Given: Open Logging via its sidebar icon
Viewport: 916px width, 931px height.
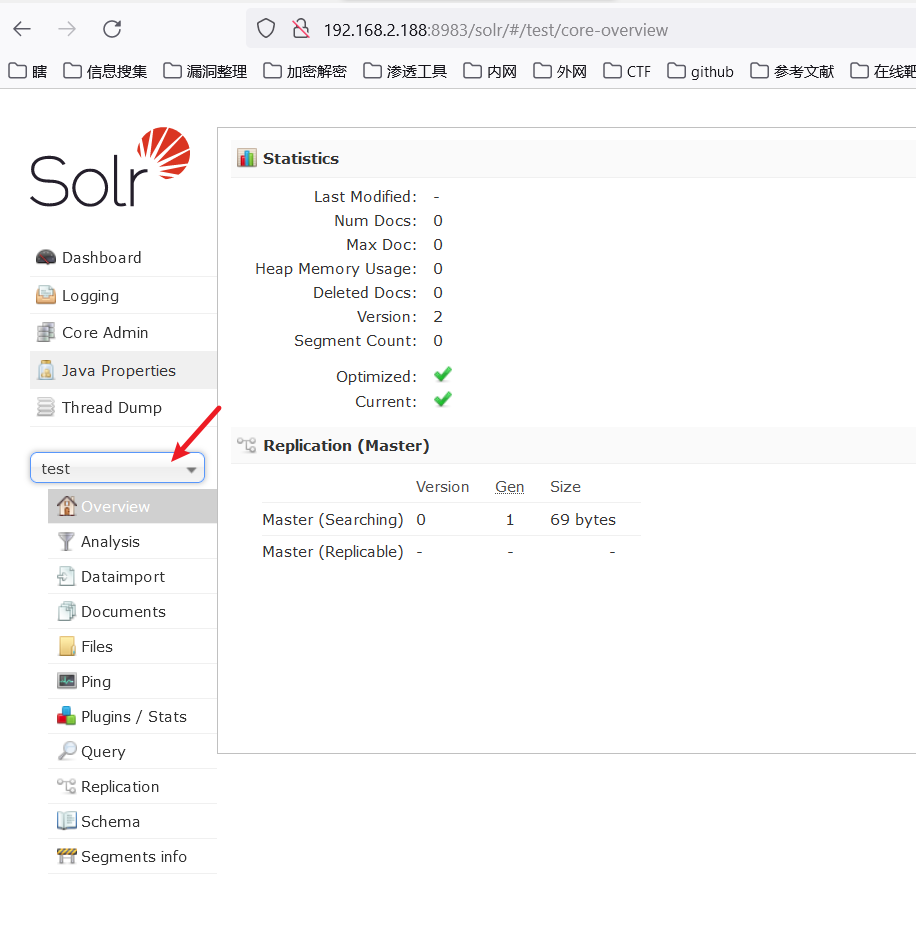Looking at the screenshot, I should pyautogui.click(x=46, y=295).
